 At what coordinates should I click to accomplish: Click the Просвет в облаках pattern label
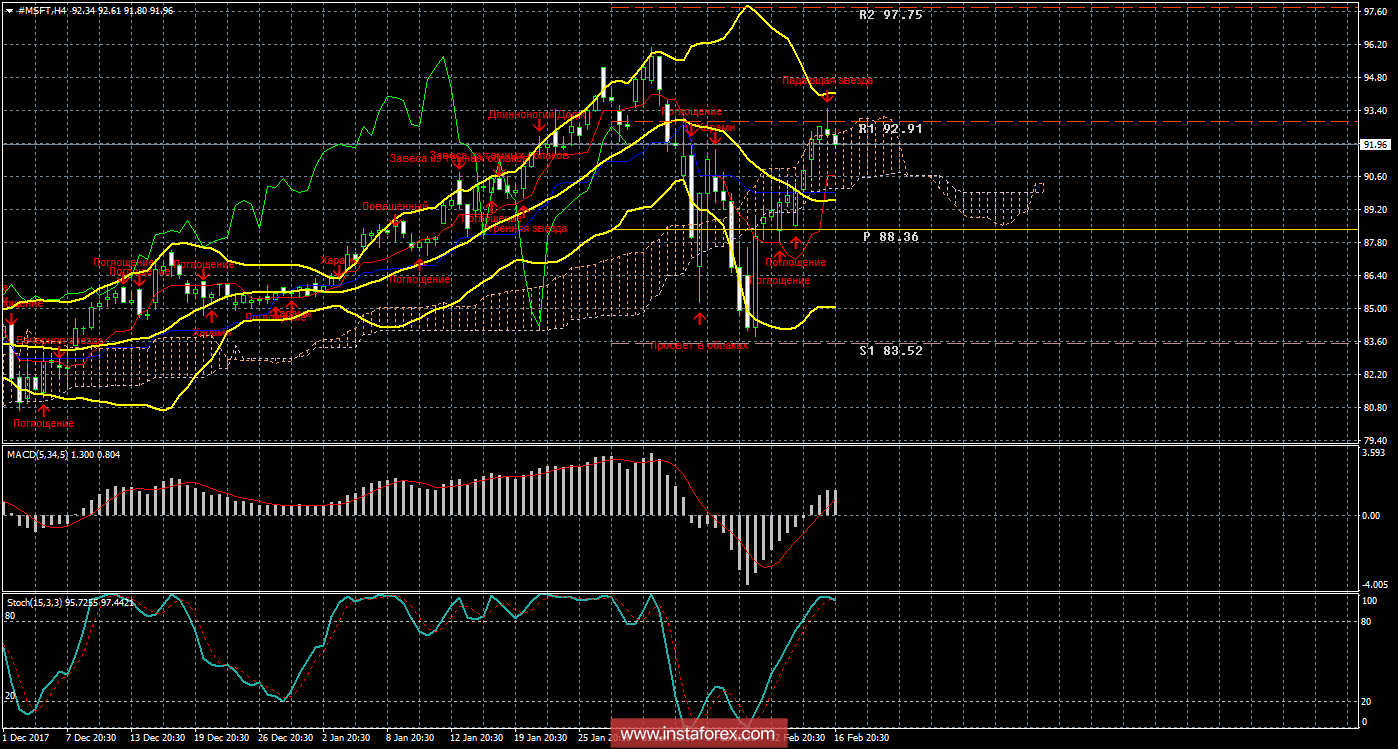point(699,345)
